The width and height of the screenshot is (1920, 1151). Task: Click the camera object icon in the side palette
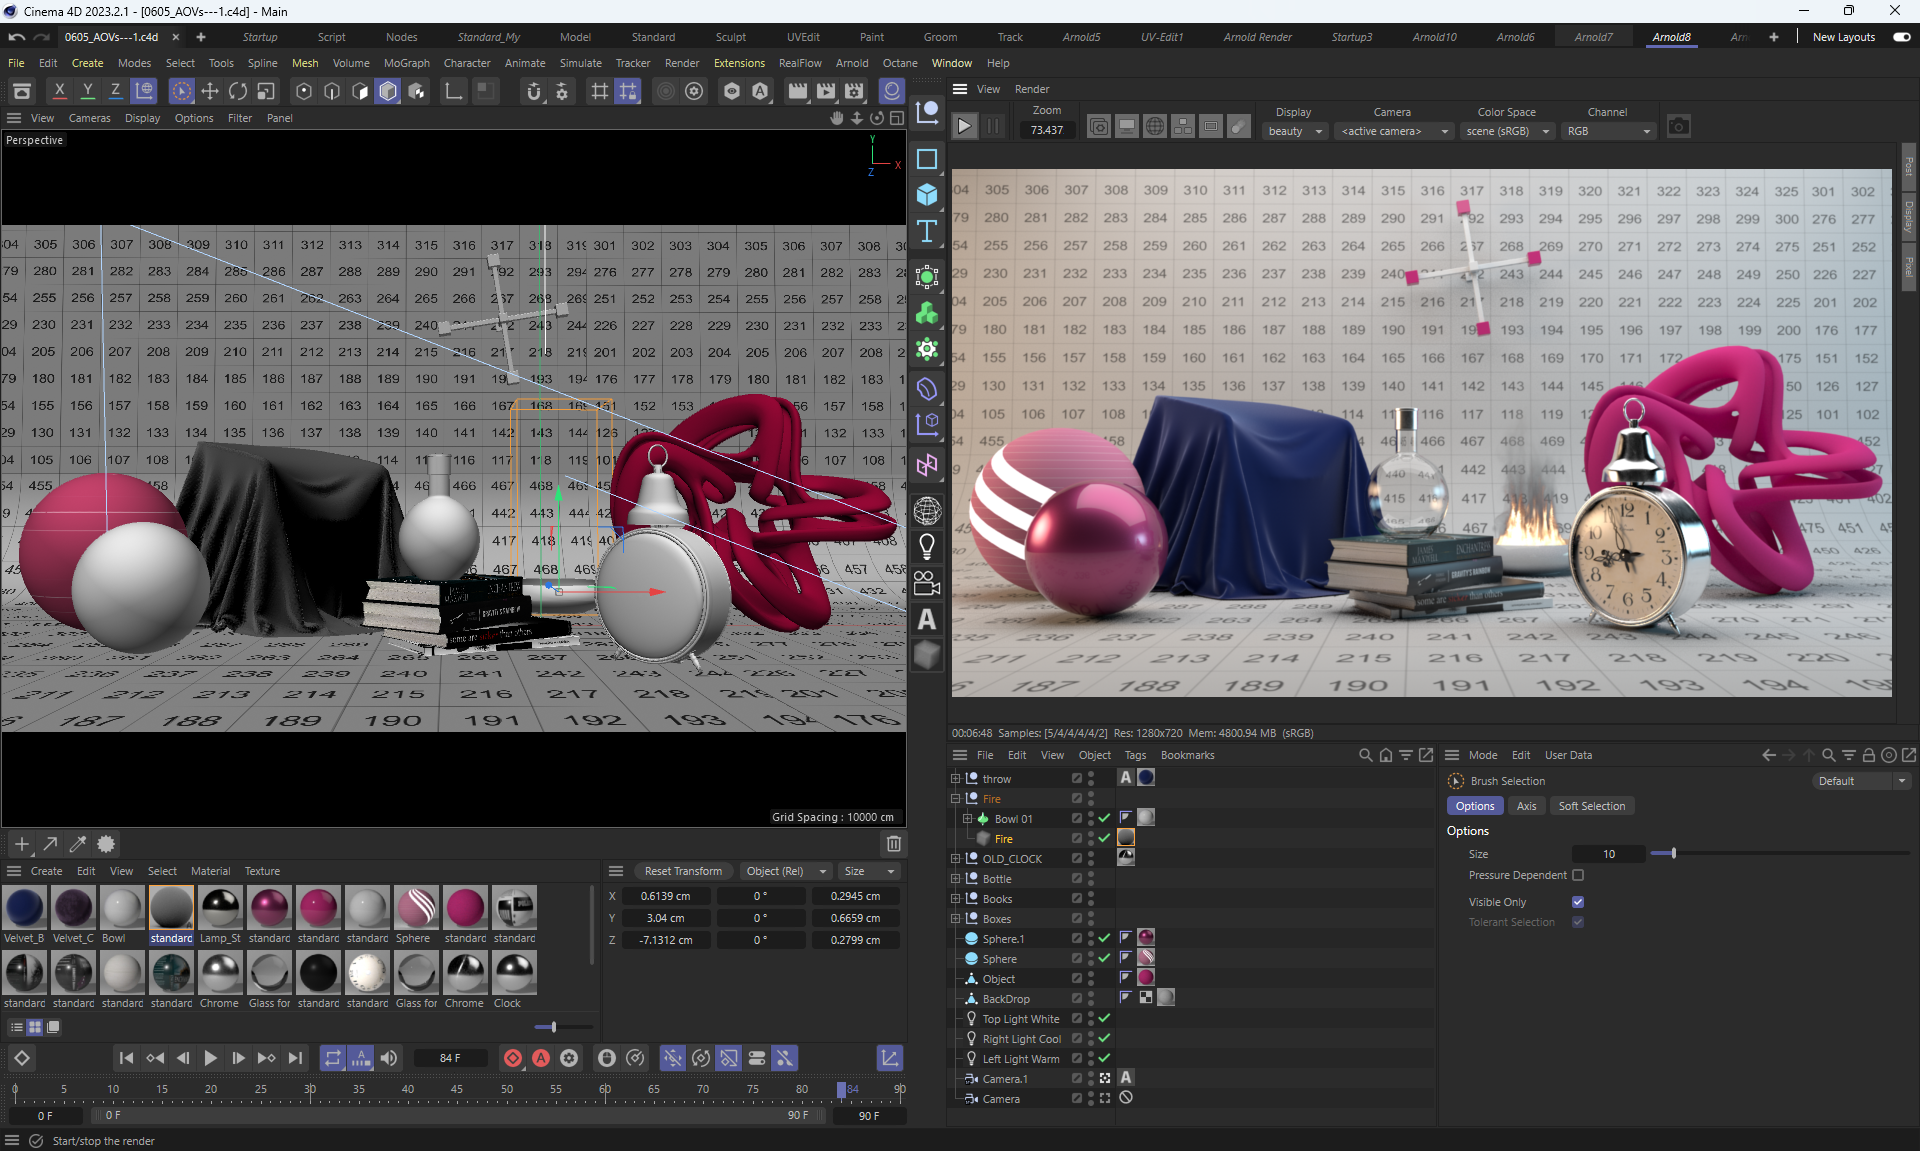pos(927,583)
